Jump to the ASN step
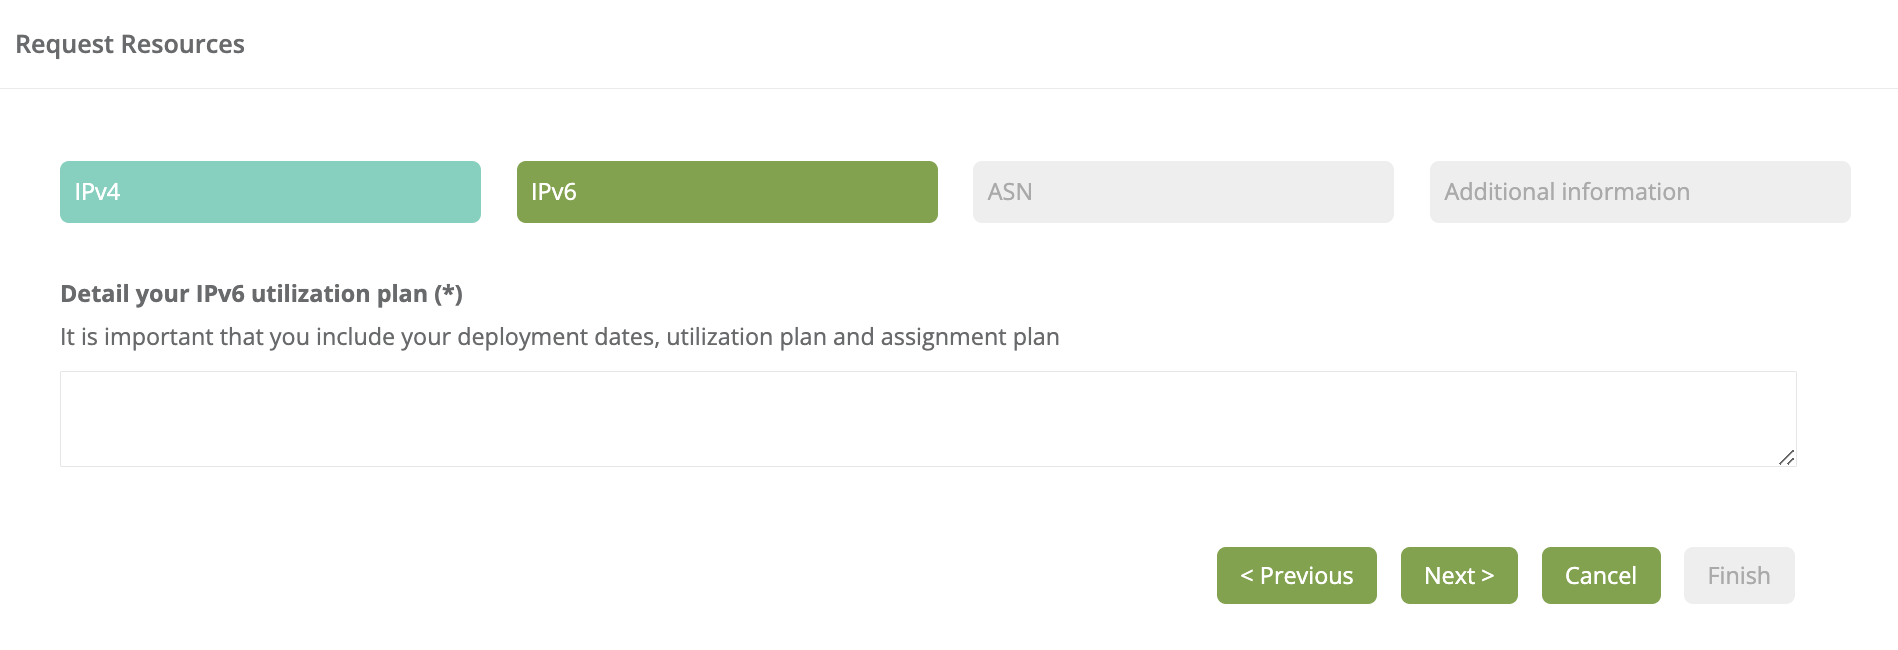Viewport: 1898px width, 650px height. [x=1183, y=192]
